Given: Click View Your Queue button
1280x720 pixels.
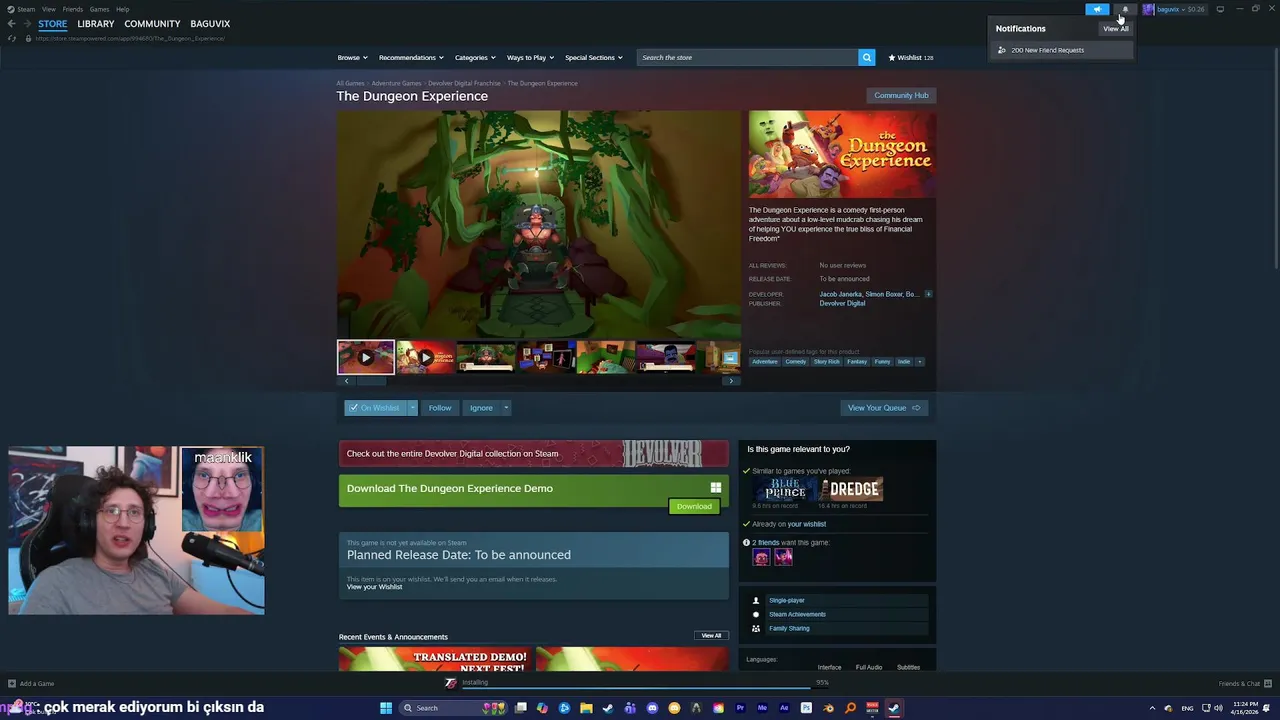Looking at the screenshot, I should [884, 408].
